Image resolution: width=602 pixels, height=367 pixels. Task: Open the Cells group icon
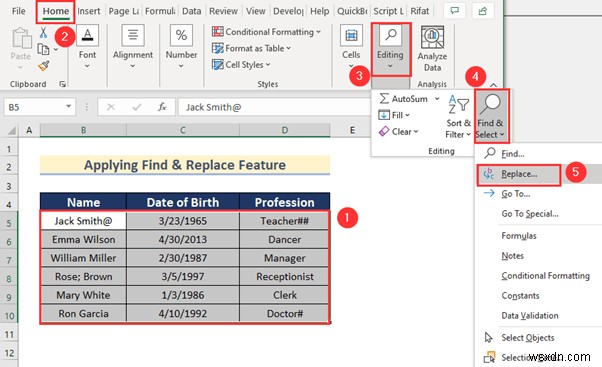(351, 35)
